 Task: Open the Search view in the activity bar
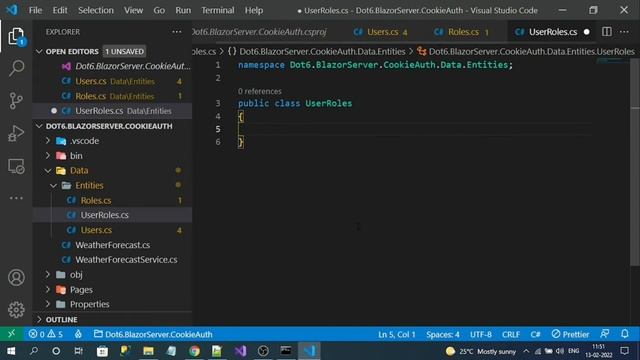click(x=16, y=68)
